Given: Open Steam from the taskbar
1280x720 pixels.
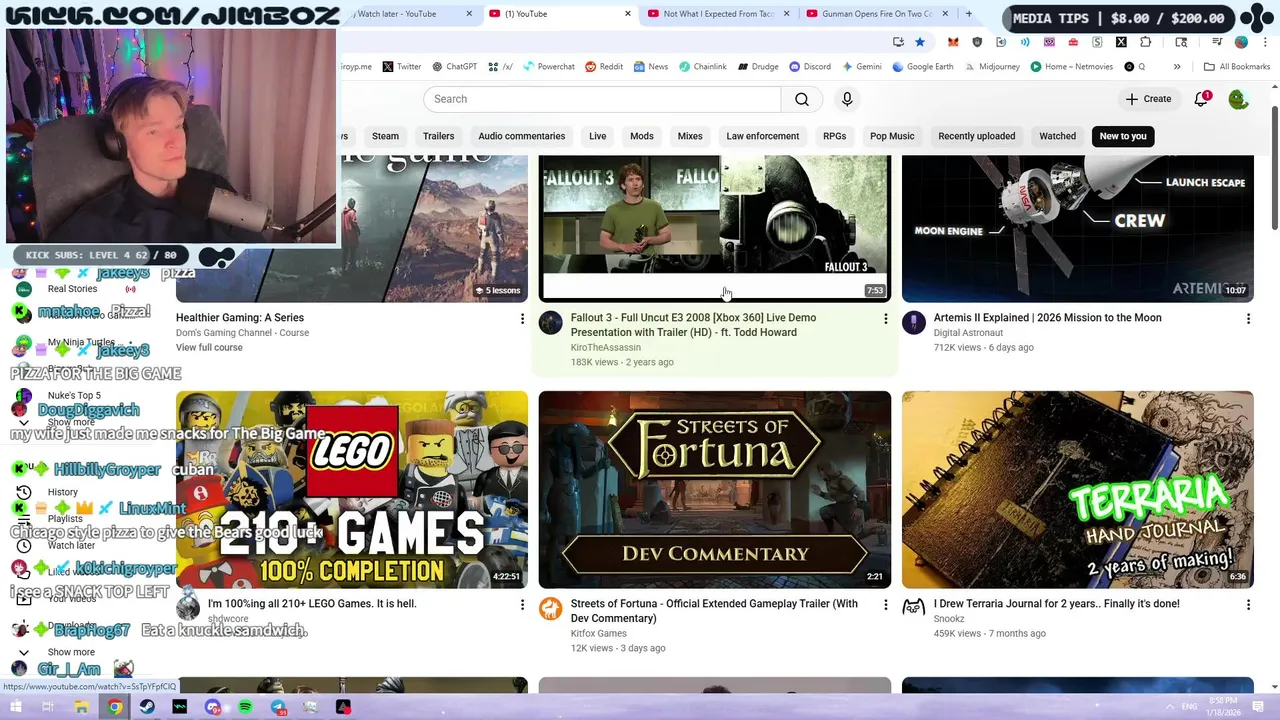Looking at the screenshot, I should (x=147, y=707).
